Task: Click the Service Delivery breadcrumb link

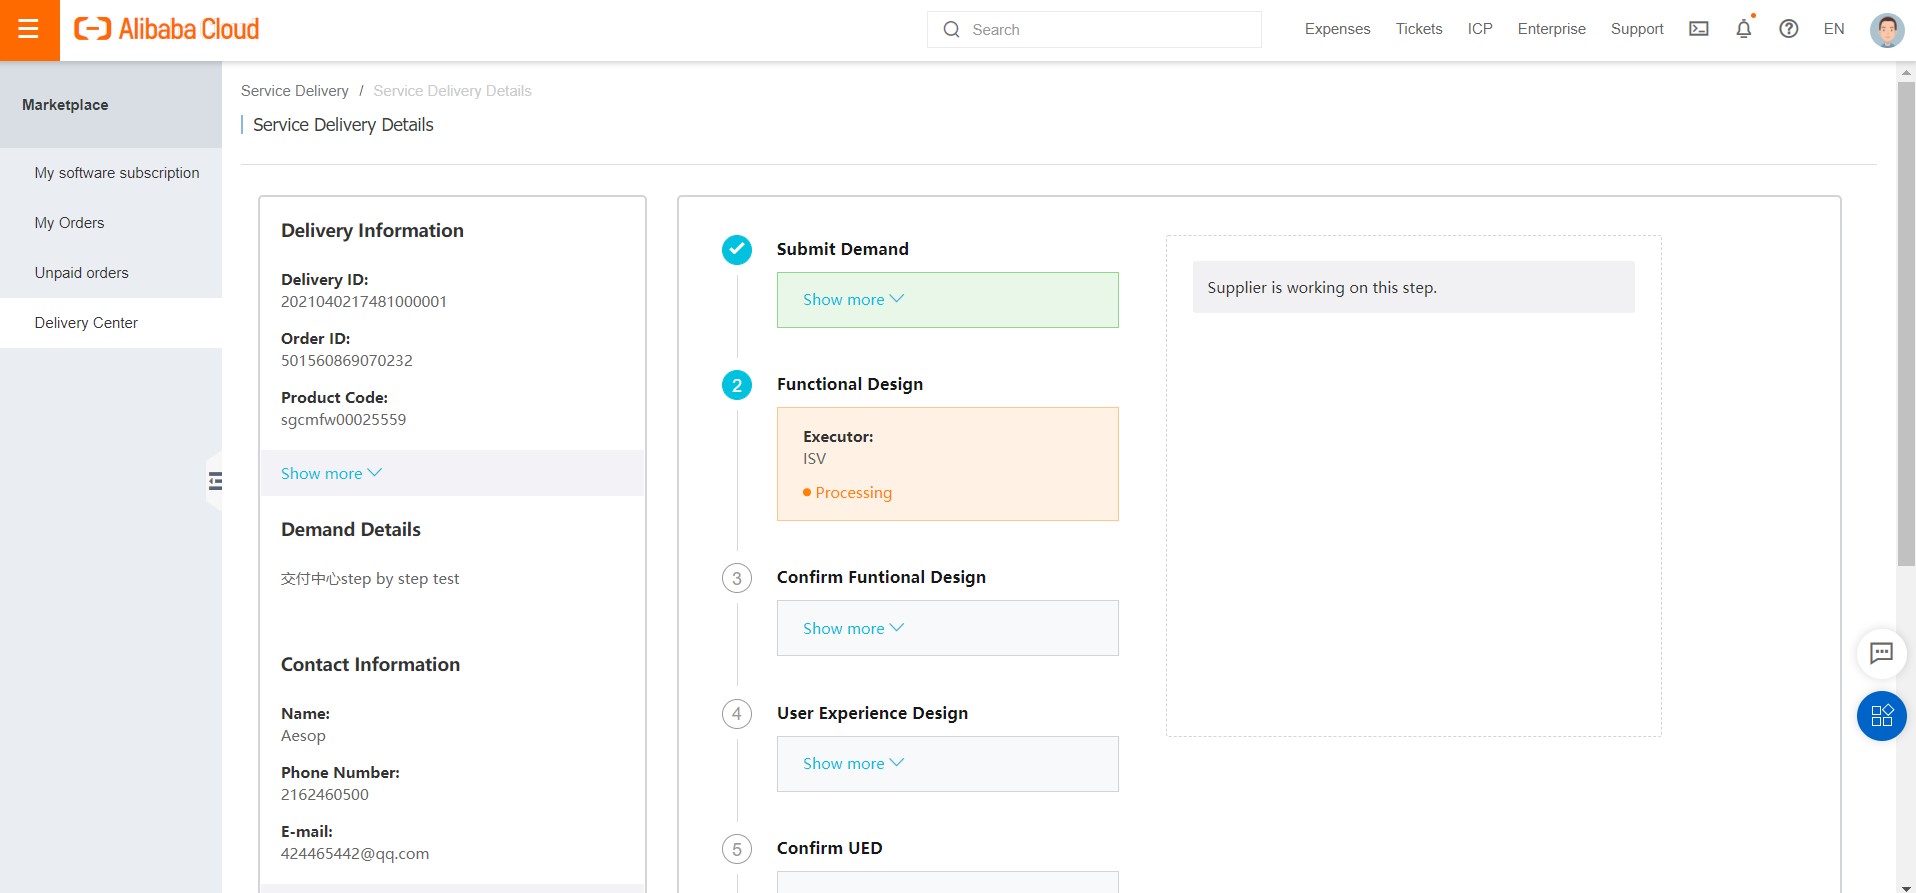Action: [294, 91]
